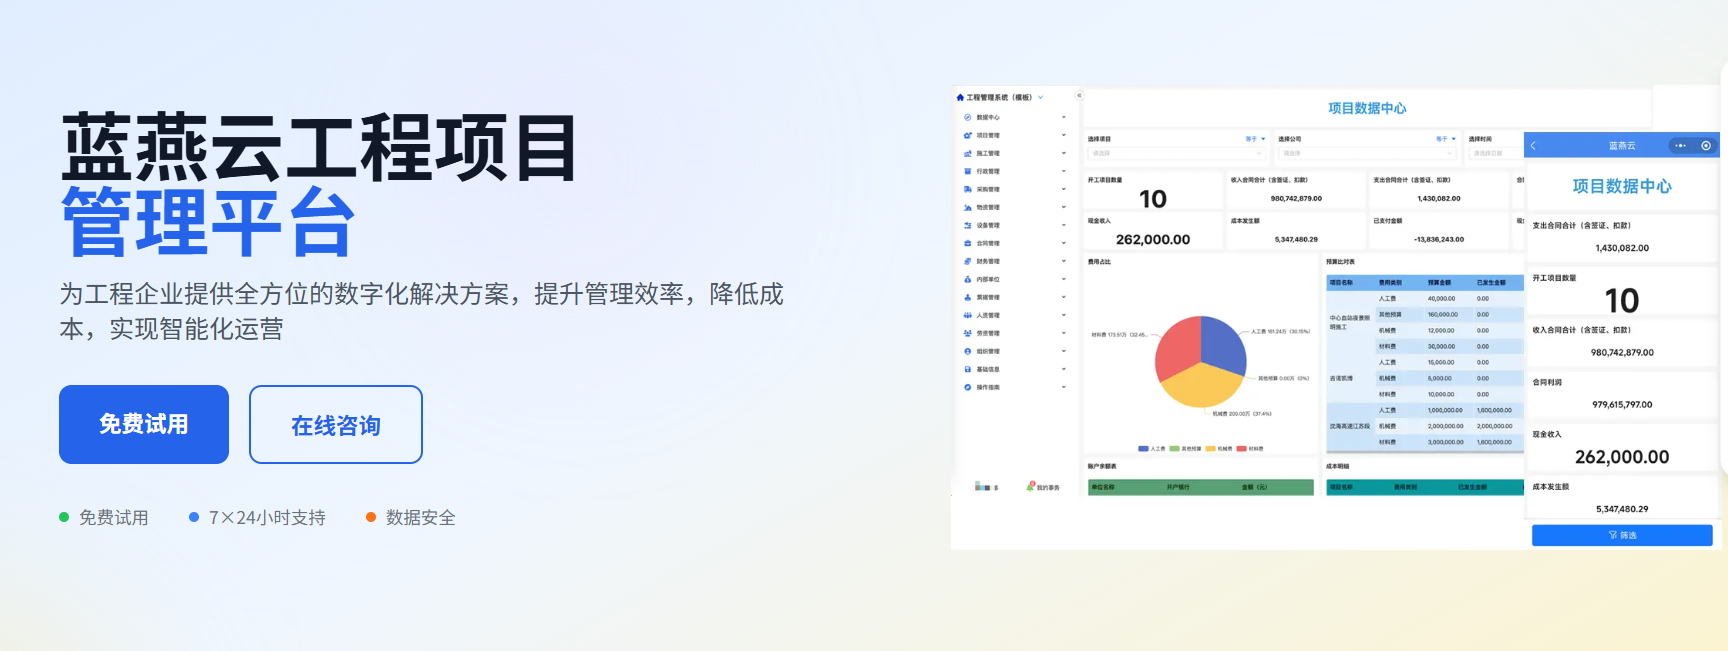Click the red 材料费 legend swatch

point(1242,448)
